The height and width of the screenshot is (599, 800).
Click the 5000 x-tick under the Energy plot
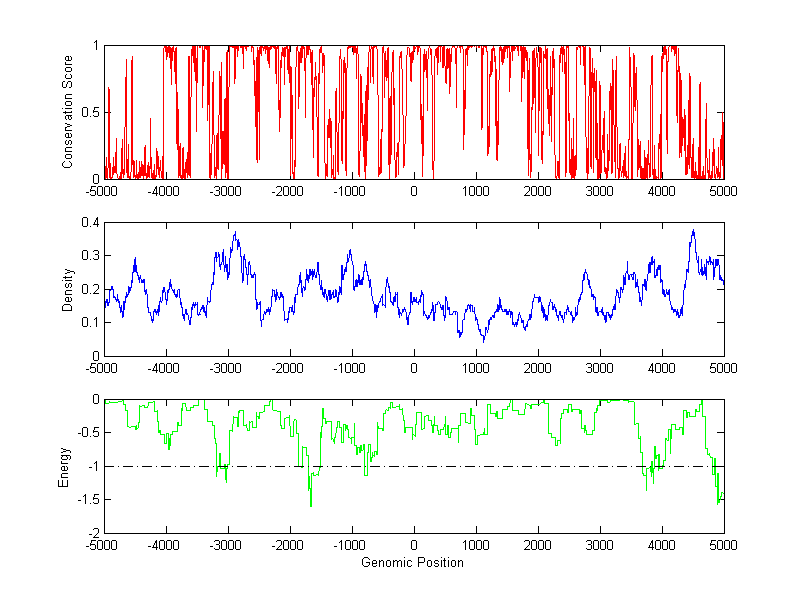pos(723,545)
